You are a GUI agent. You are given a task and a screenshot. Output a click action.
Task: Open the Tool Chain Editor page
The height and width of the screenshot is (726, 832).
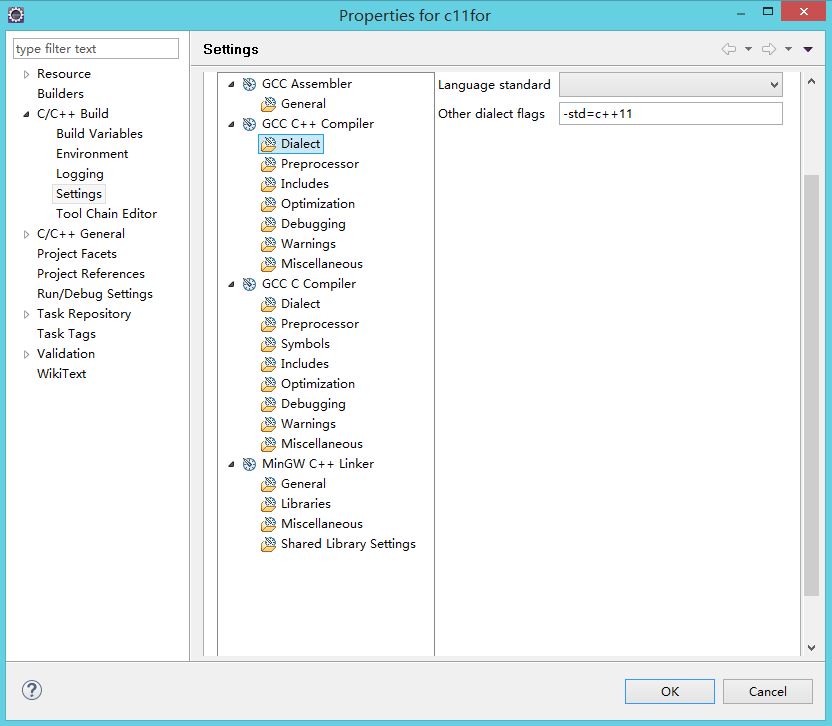click(x=106, y=214)
